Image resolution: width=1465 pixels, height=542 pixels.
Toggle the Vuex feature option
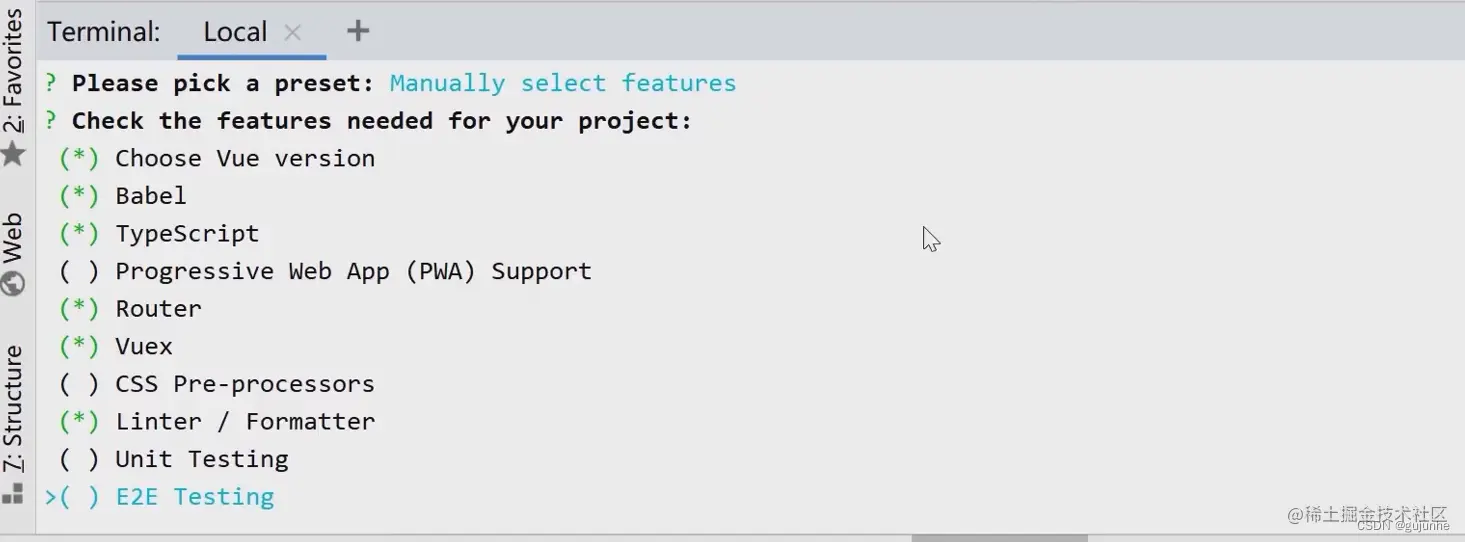tap(116, 346)
